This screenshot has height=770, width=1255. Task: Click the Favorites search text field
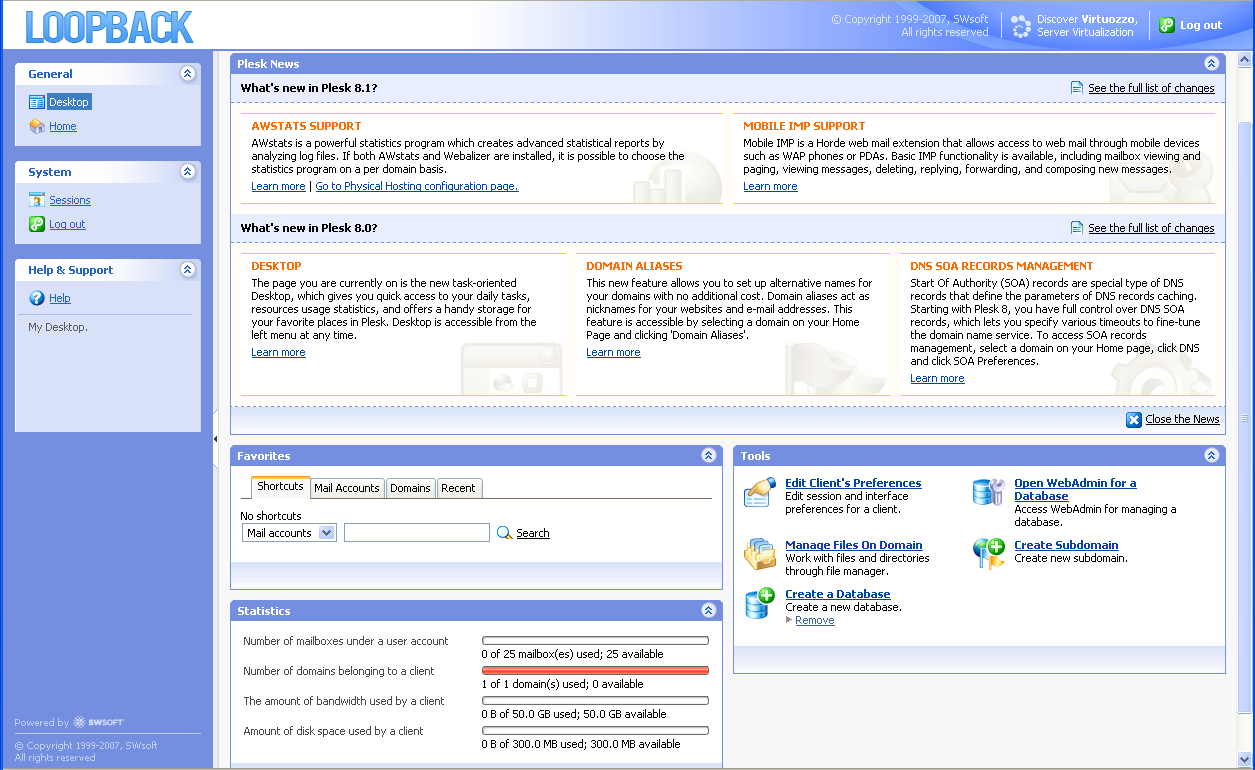pyautogui.click(x=417, y=533)
